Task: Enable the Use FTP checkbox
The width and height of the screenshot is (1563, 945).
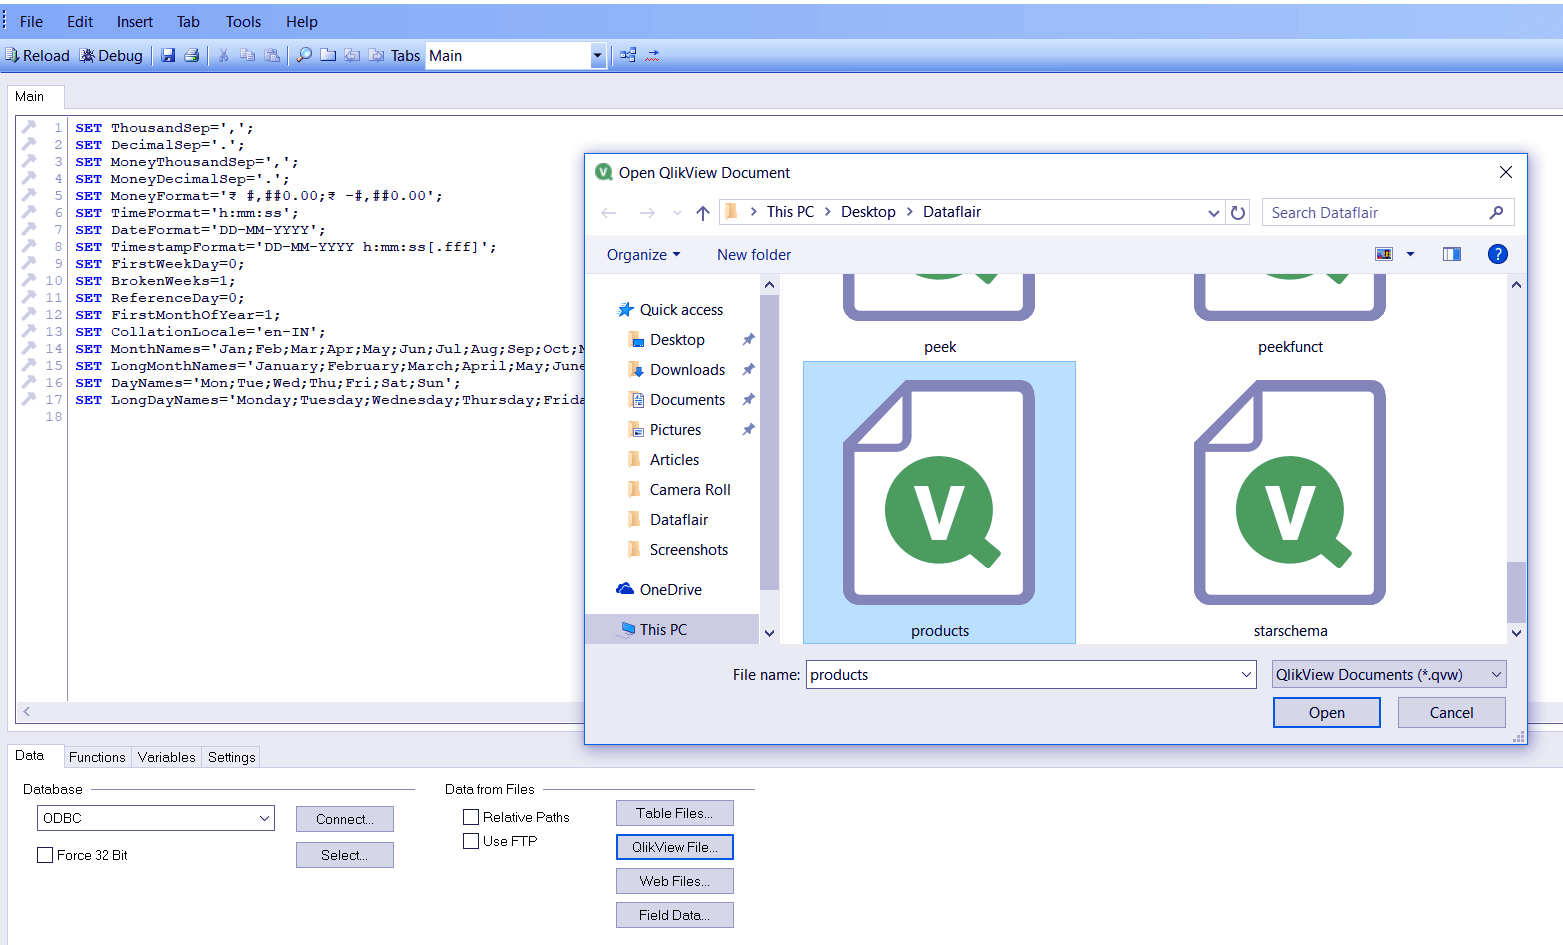Action: point(471,840)
